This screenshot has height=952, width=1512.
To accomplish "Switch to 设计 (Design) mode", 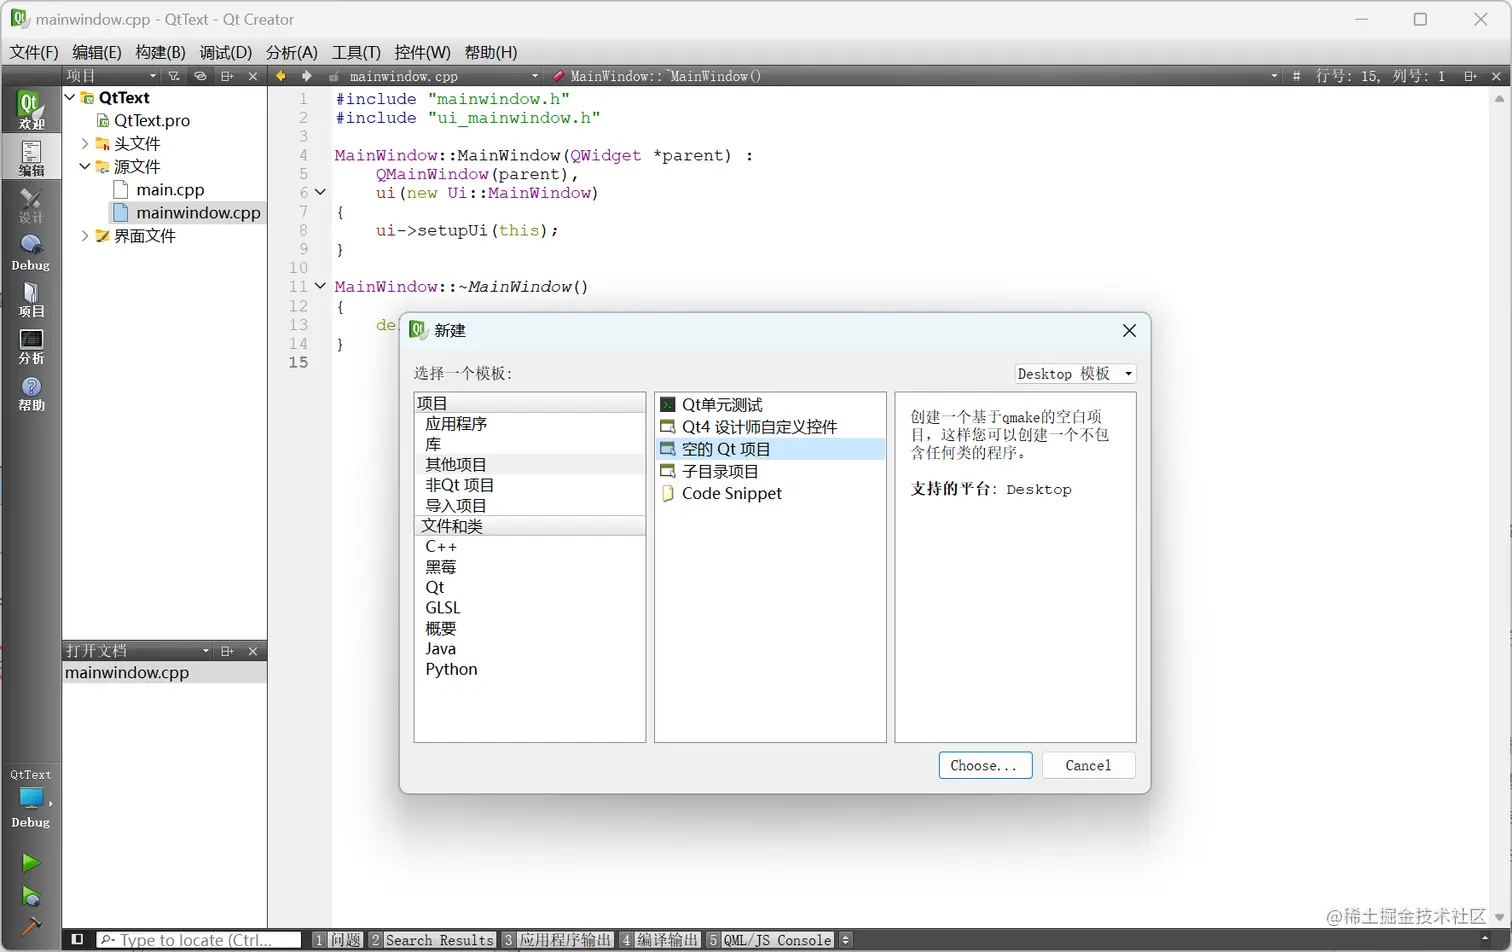I will (31, 206).
